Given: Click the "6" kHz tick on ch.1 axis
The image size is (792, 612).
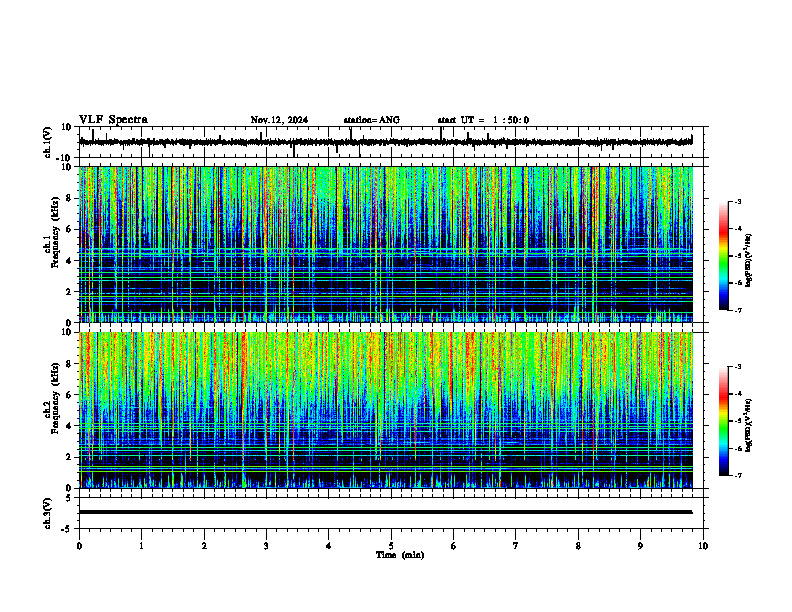Looking at the screenshot, I should click(69, 230).
